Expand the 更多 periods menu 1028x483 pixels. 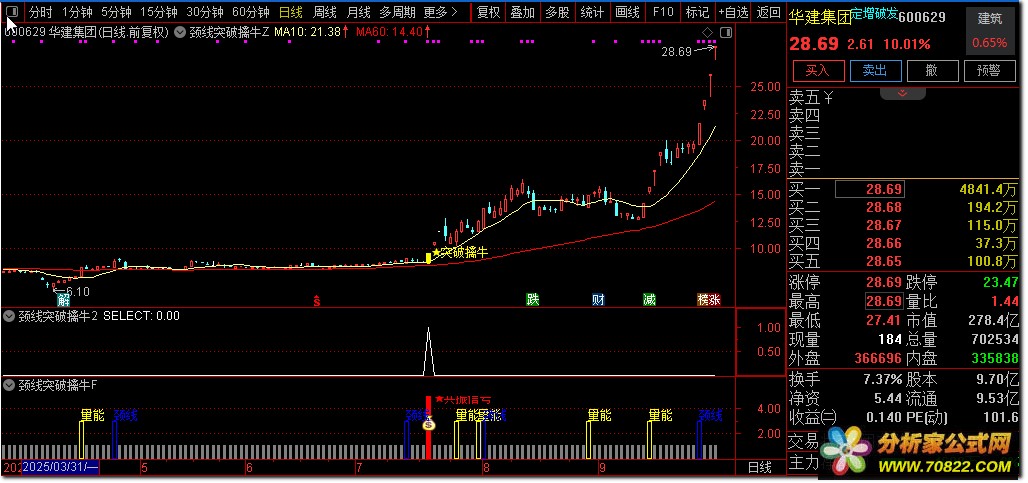[x=441, y=12]
